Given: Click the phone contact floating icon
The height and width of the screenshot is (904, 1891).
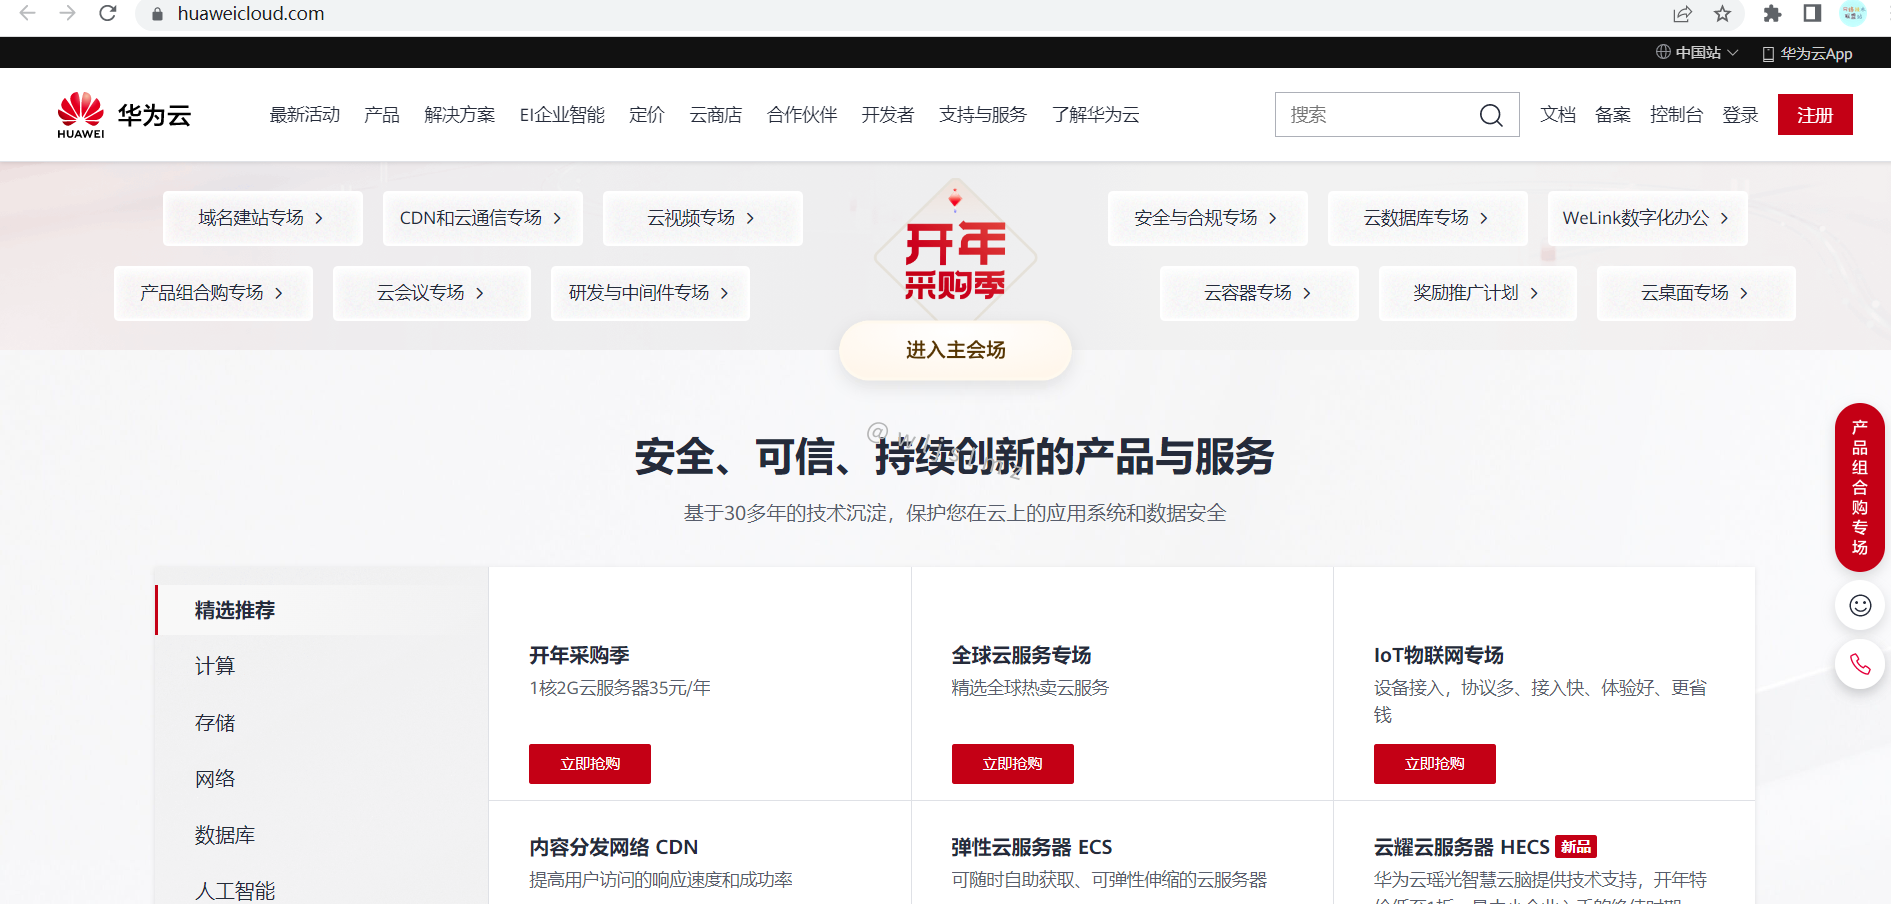Looking at the screenshot, I should (1860, 664).
